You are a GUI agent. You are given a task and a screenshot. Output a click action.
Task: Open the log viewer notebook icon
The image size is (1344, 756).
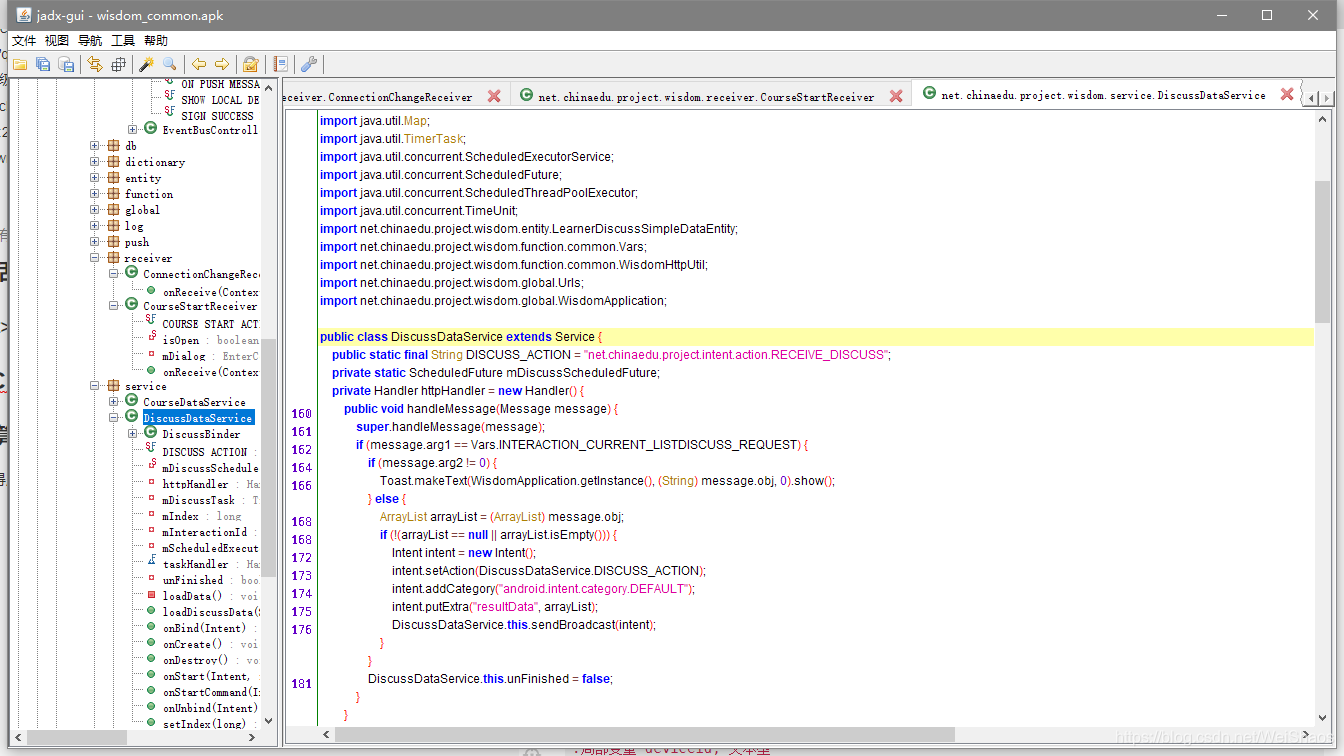click(x=281, y=64)
